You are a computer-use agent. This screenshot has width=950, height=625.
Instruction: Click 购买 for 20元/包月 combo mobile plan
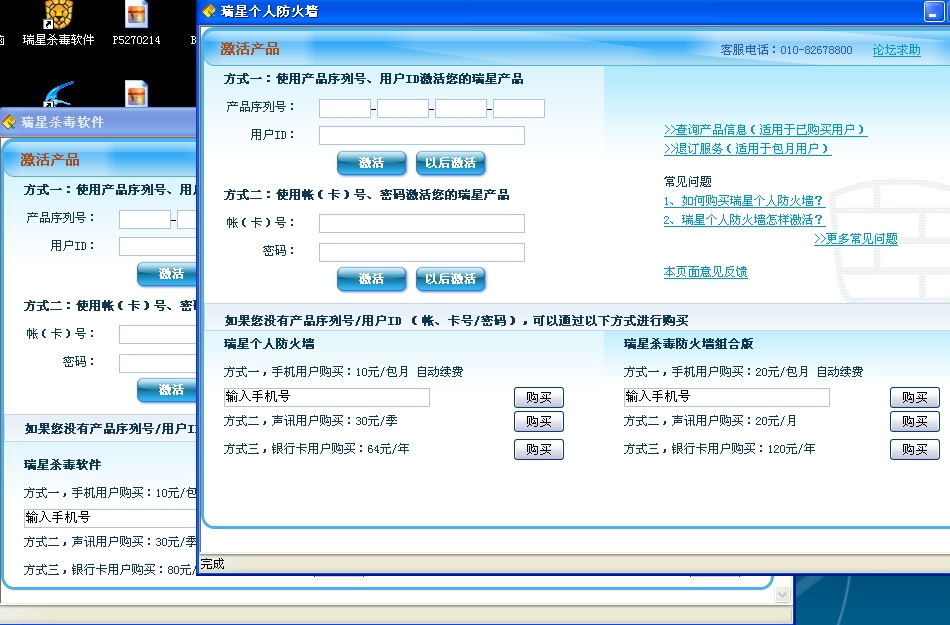click(914, 397)
